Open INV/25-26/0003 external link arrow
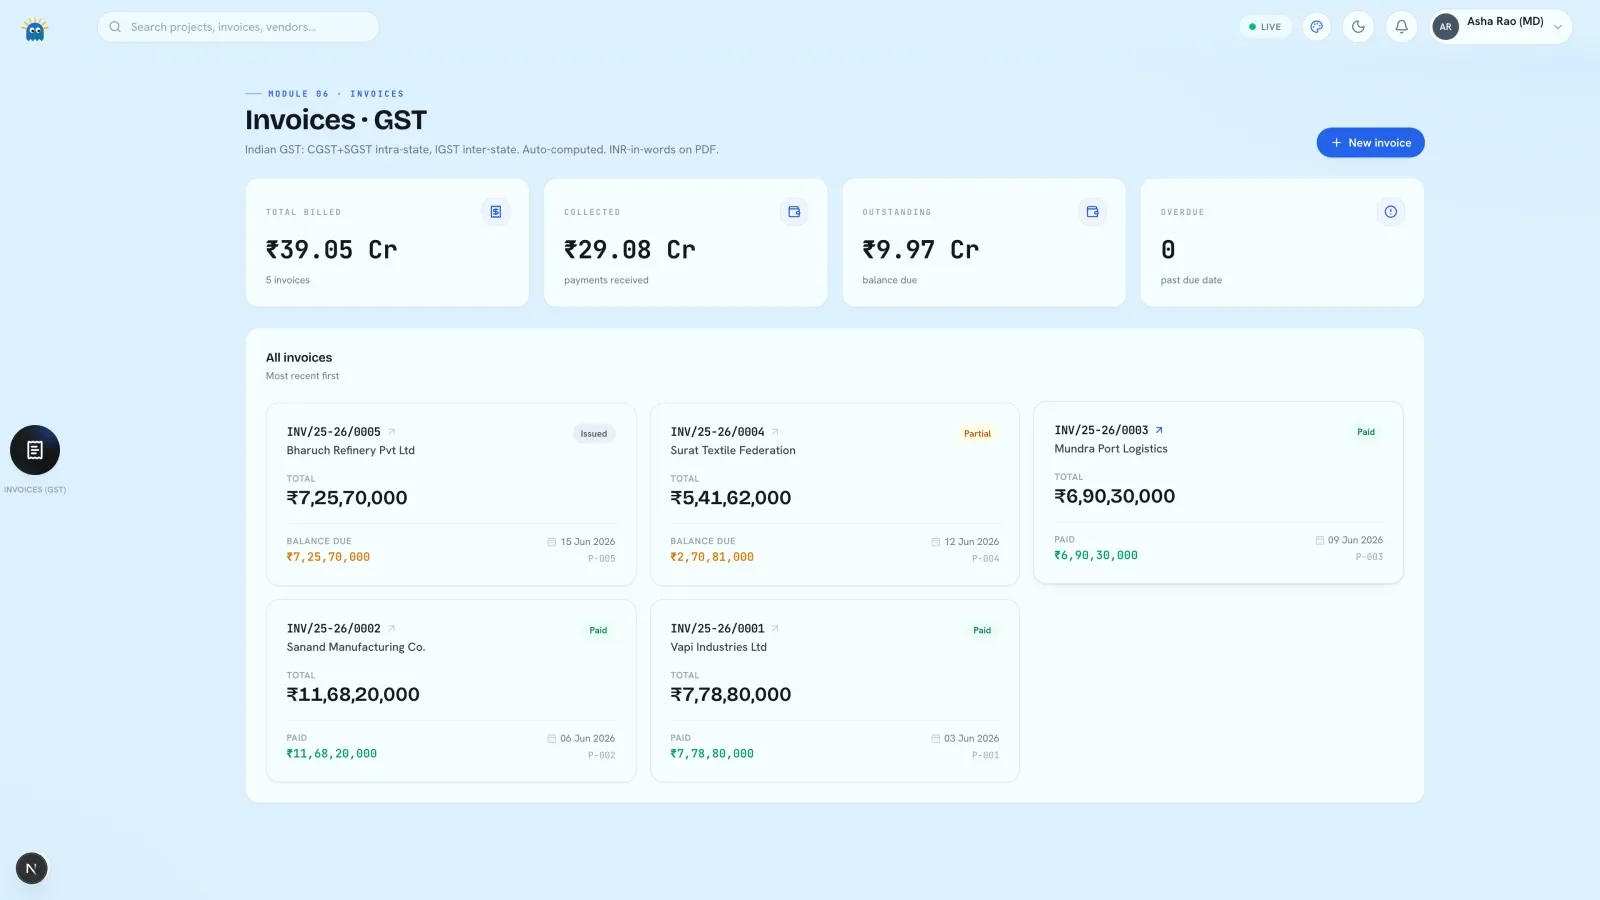The image size is (1600, 900). click(1159, 430)
